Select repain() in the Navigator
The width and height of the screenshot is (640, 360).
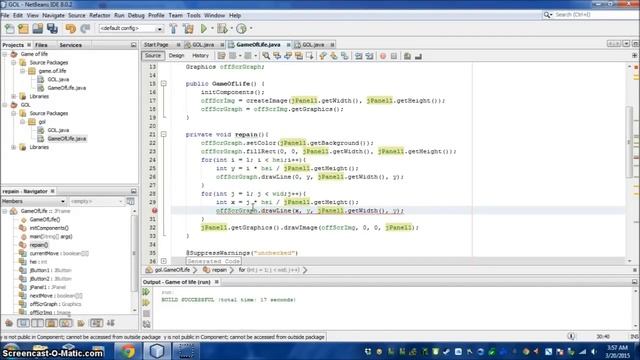pyautogui.click(x=39, y=245)
